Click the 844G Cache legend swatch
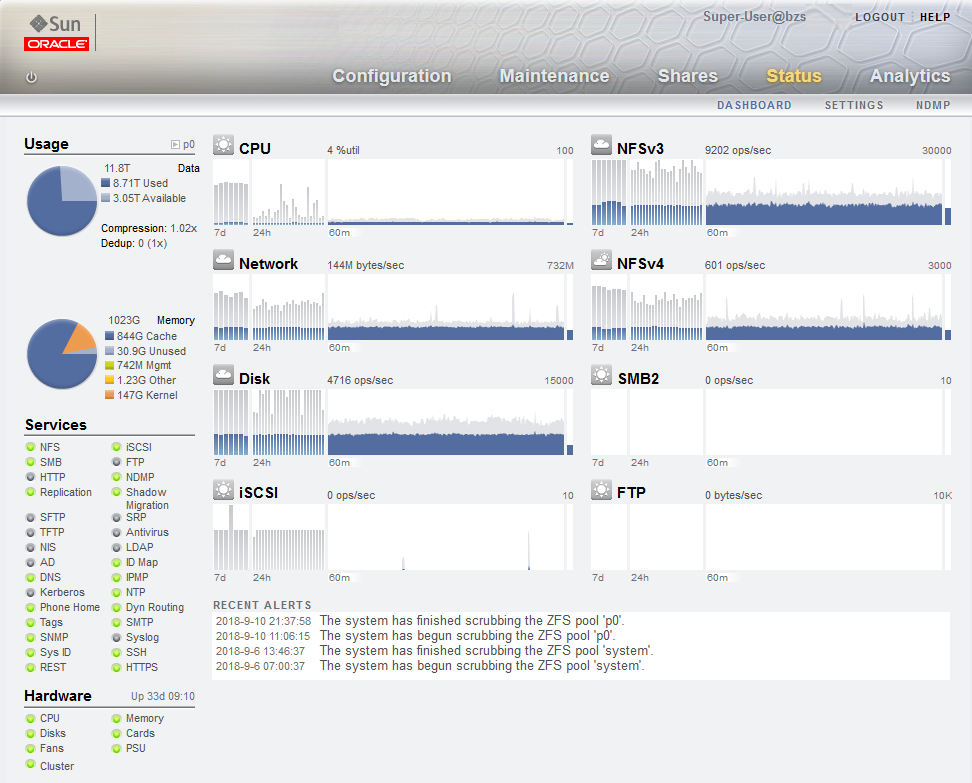 click(x=110, y=336)
